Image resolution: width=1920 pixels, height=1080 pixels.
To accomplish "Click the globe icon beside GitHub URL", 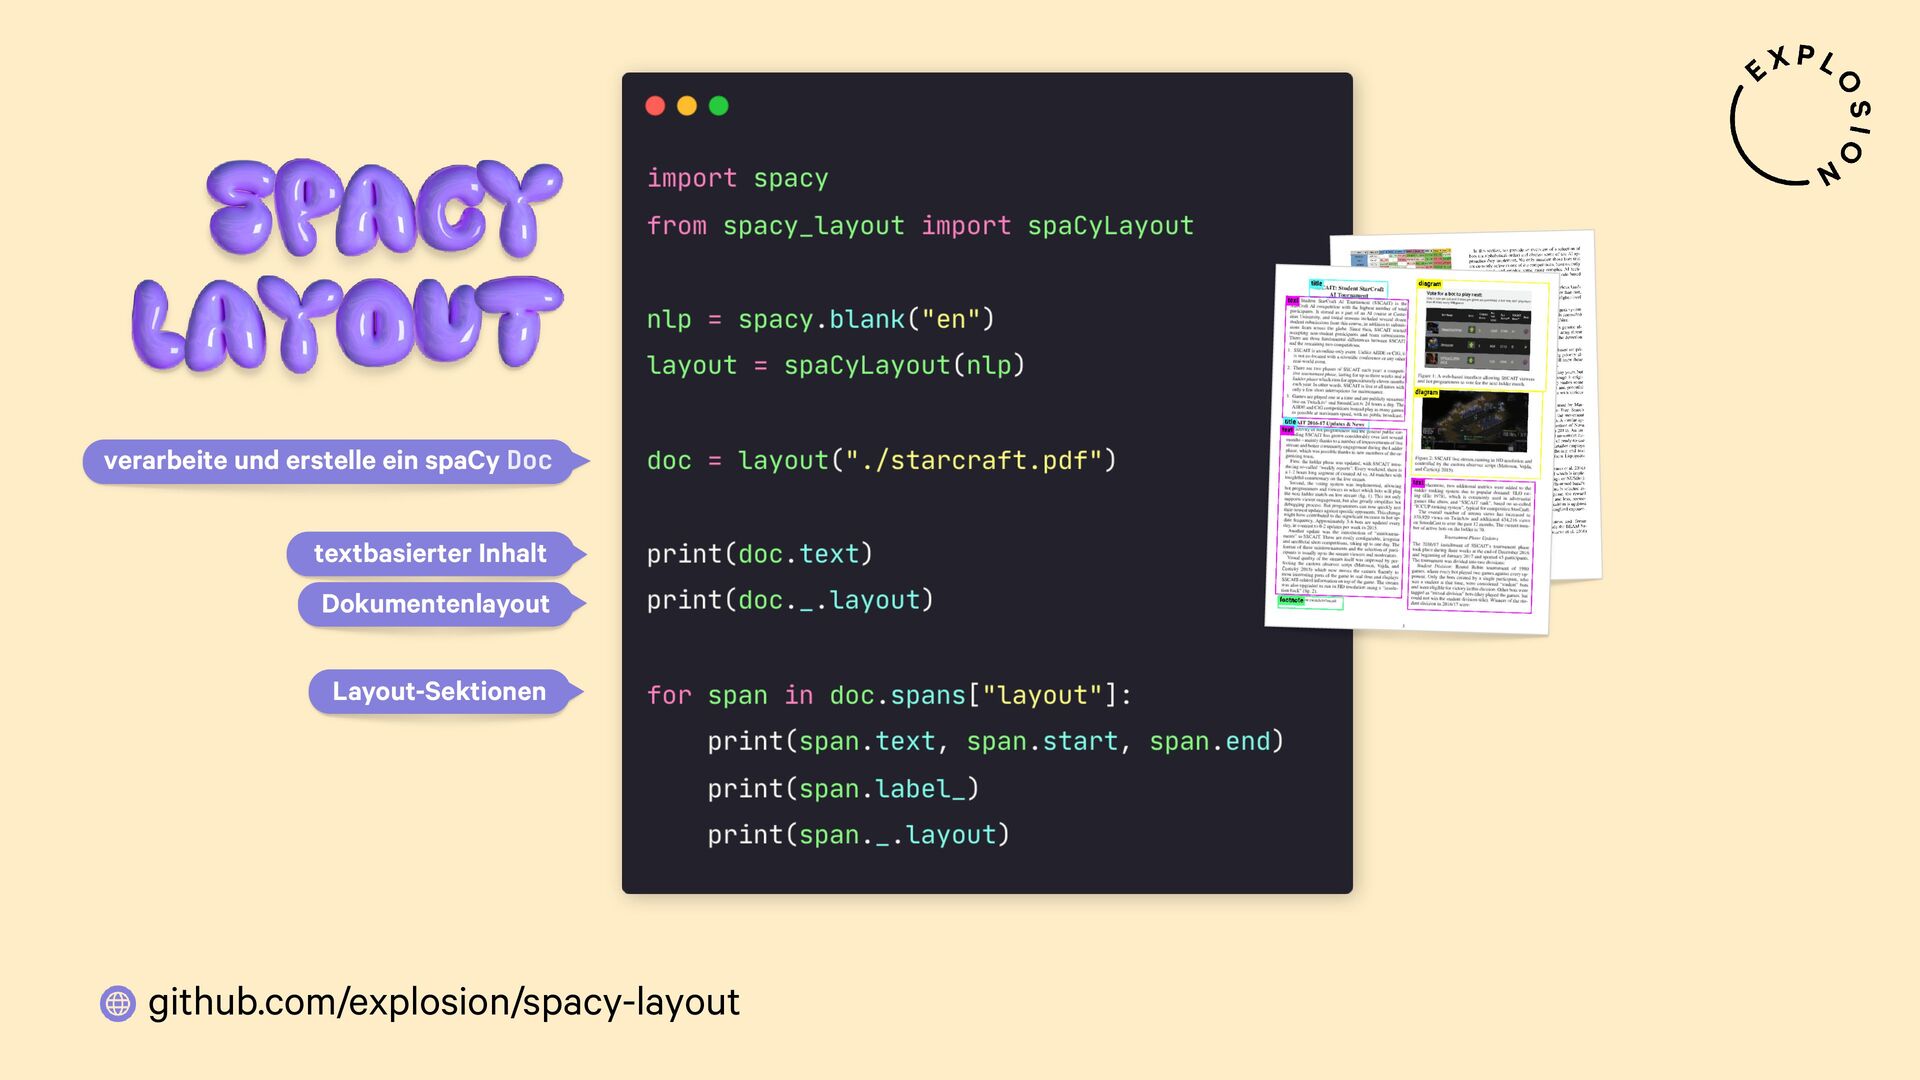I will [x=118, y=1003].
